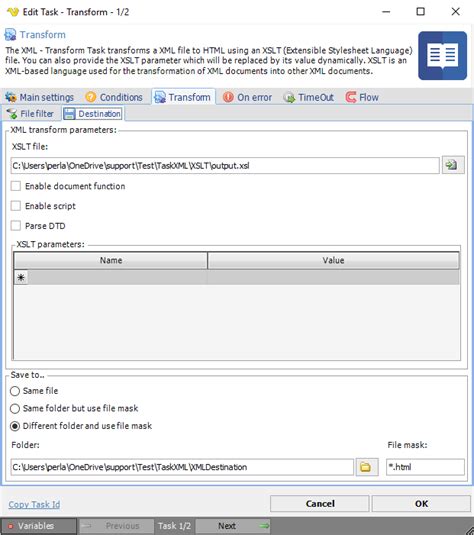The height and width of the screenshot is (535, 474).
Task: Open the On error tab
Action: click(247, 97)
